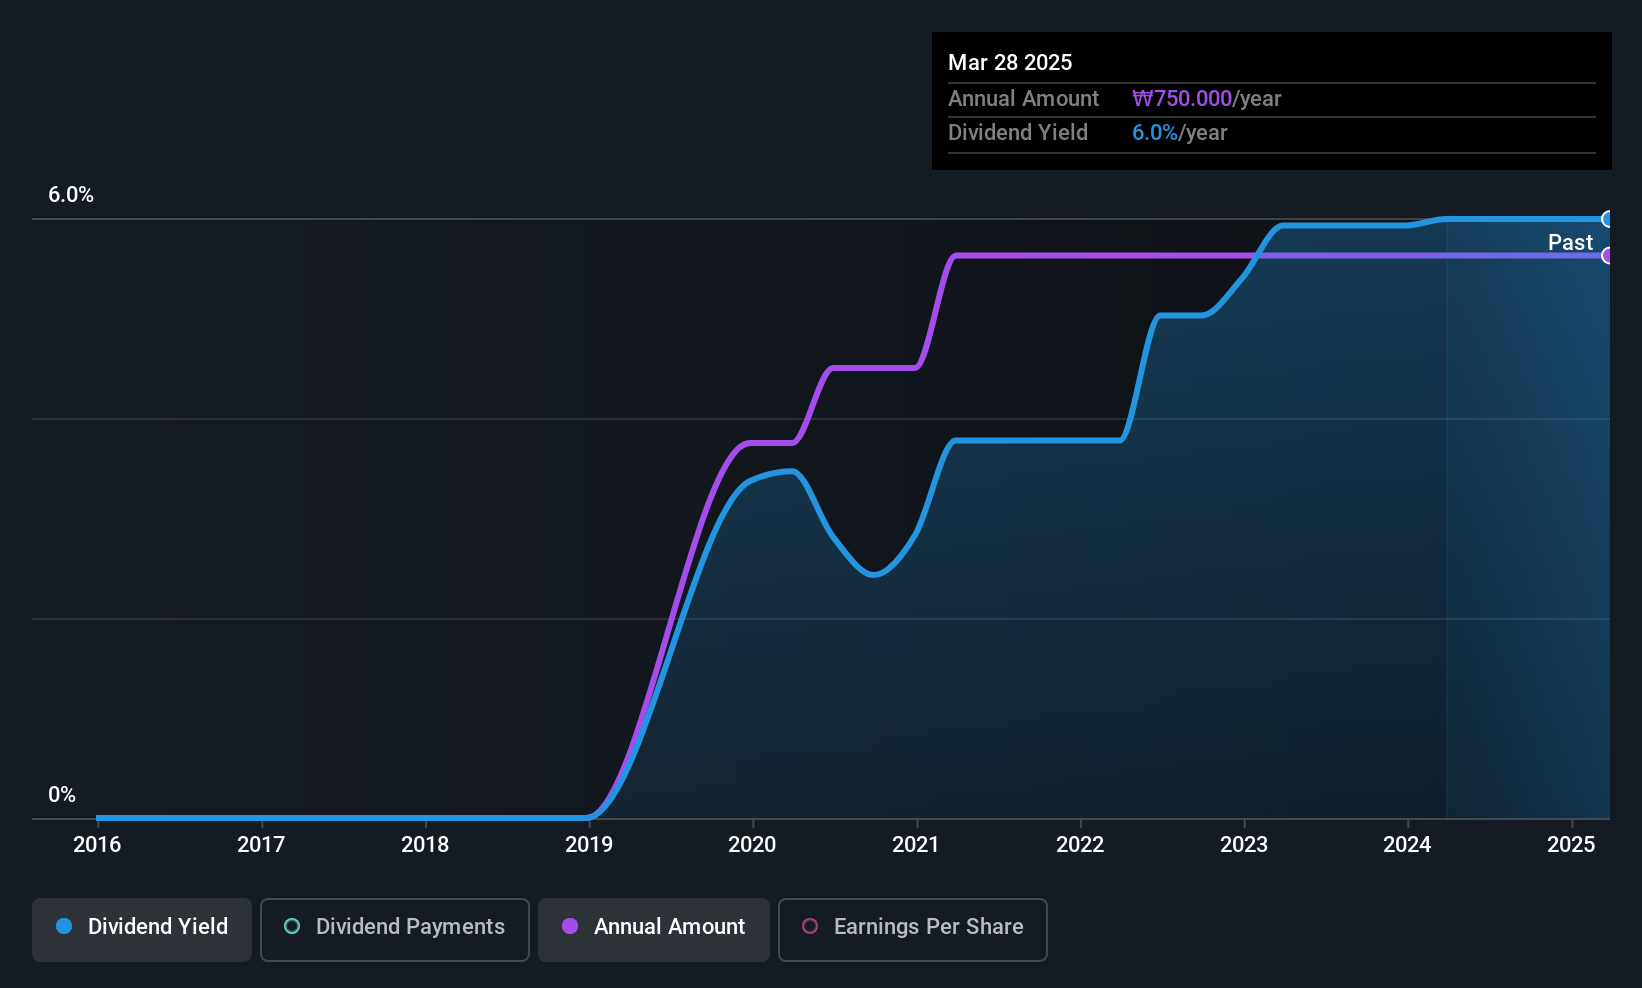Click the teal Dividend Payments circle icon
The width and height of the screenshot is (1642, 988).
(x=292, y=926)
